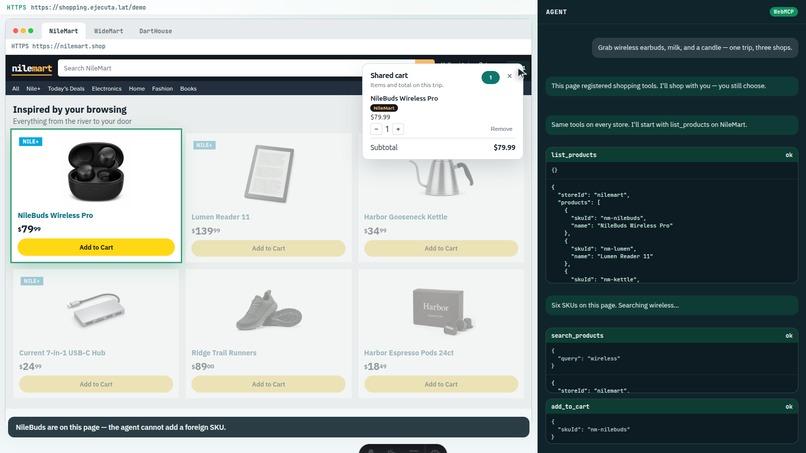Viewport: 806px width, 453px height.
Task: Add Current 7-in-1 USB-C Hub to cart
Action: pos(96,384)
